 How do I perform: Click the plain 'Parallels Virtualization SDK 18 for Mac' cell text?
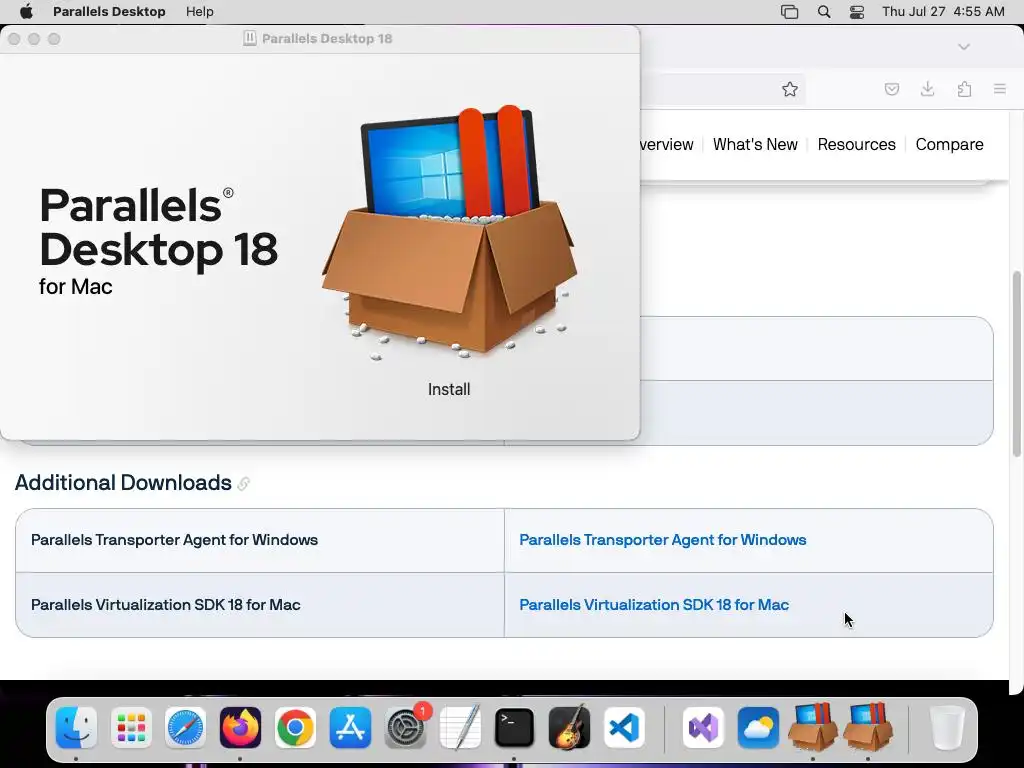coord(165,605)
